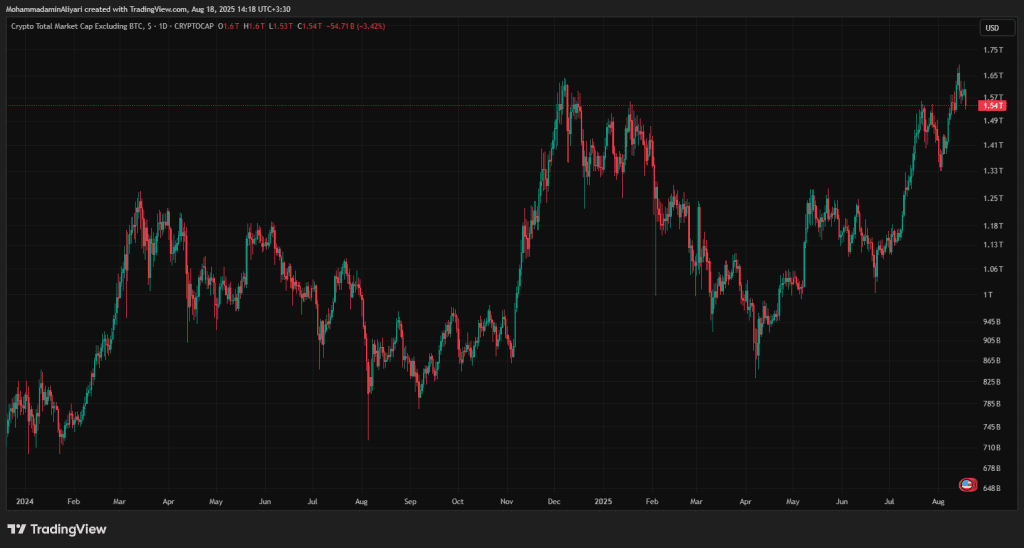Select the 2025 label on time axis
Image resolution: width=1024 pixels, height=548 pixels.
click(x=601, y=499)
